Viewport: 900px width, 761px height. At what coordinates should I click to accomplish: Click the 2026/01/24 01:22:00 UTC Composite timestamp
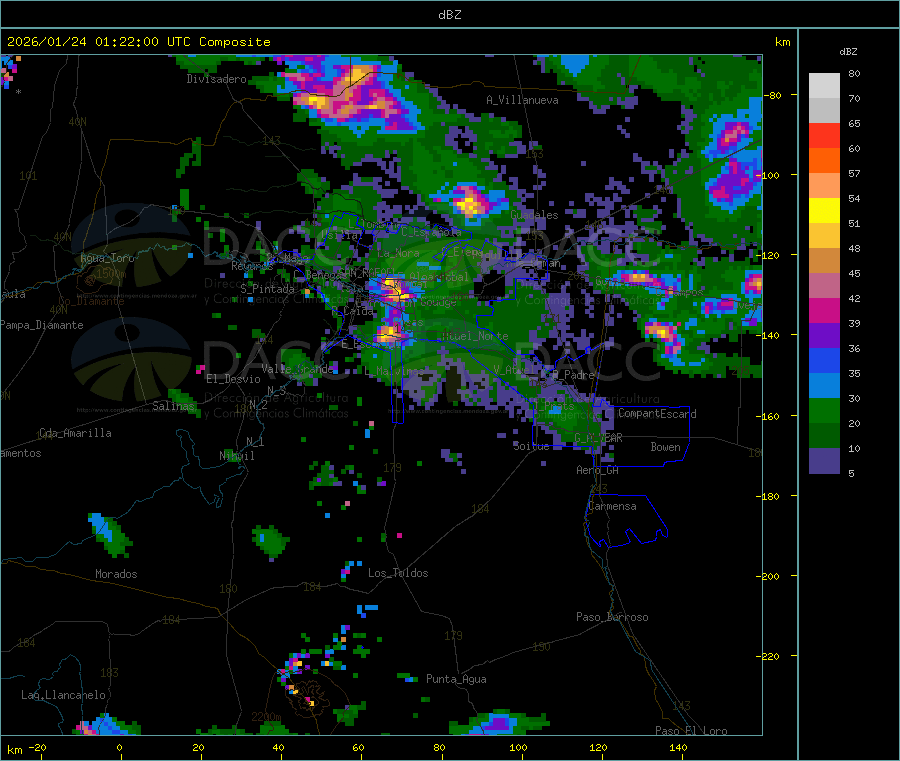(138, 42)
